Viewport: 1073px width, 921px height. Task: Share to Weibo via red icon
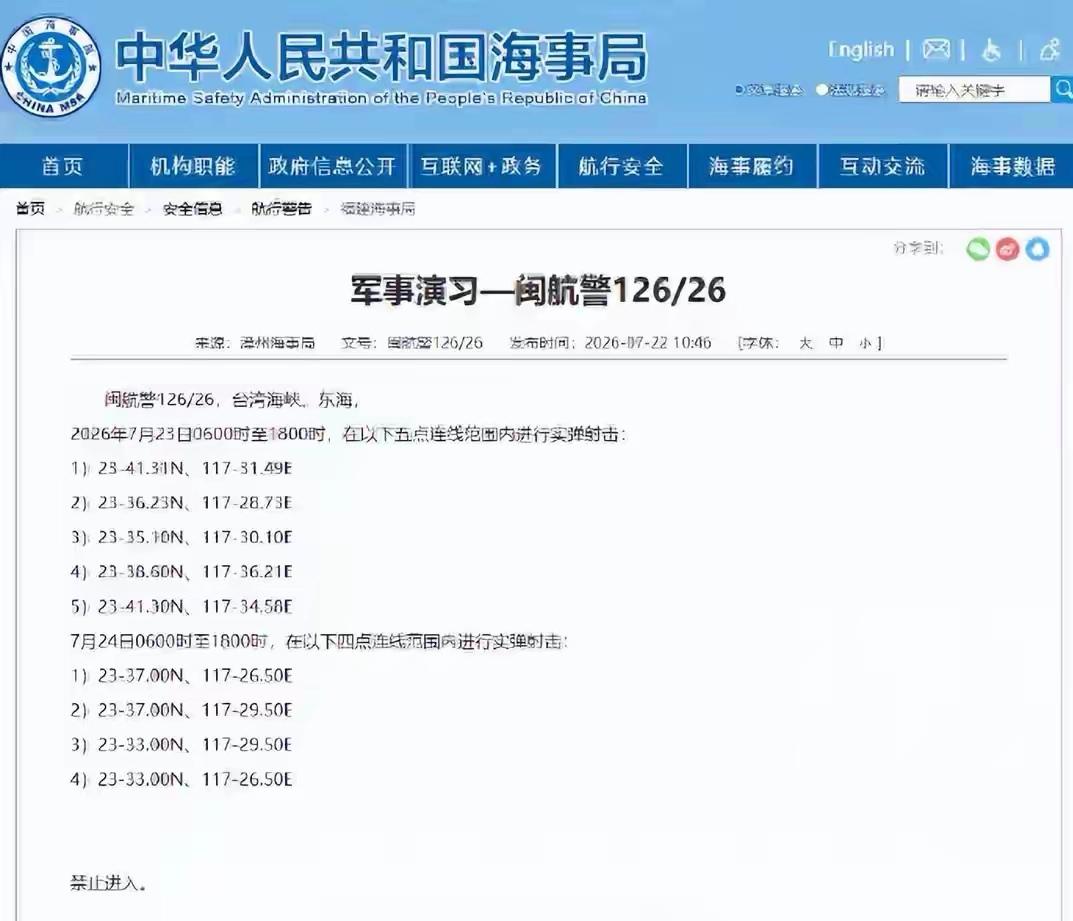(x=1007, y=249)
